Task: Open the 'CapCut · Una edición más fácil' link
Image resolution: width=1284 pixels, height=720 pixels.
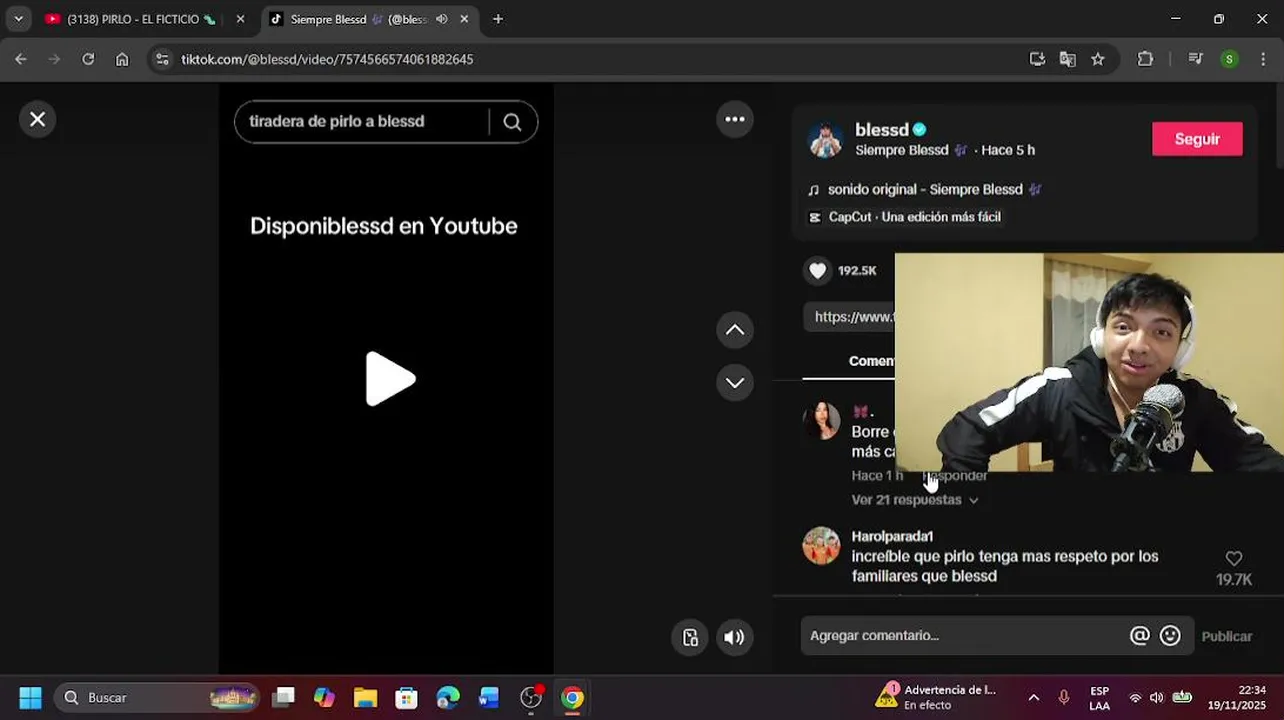Action: point(905,217)
